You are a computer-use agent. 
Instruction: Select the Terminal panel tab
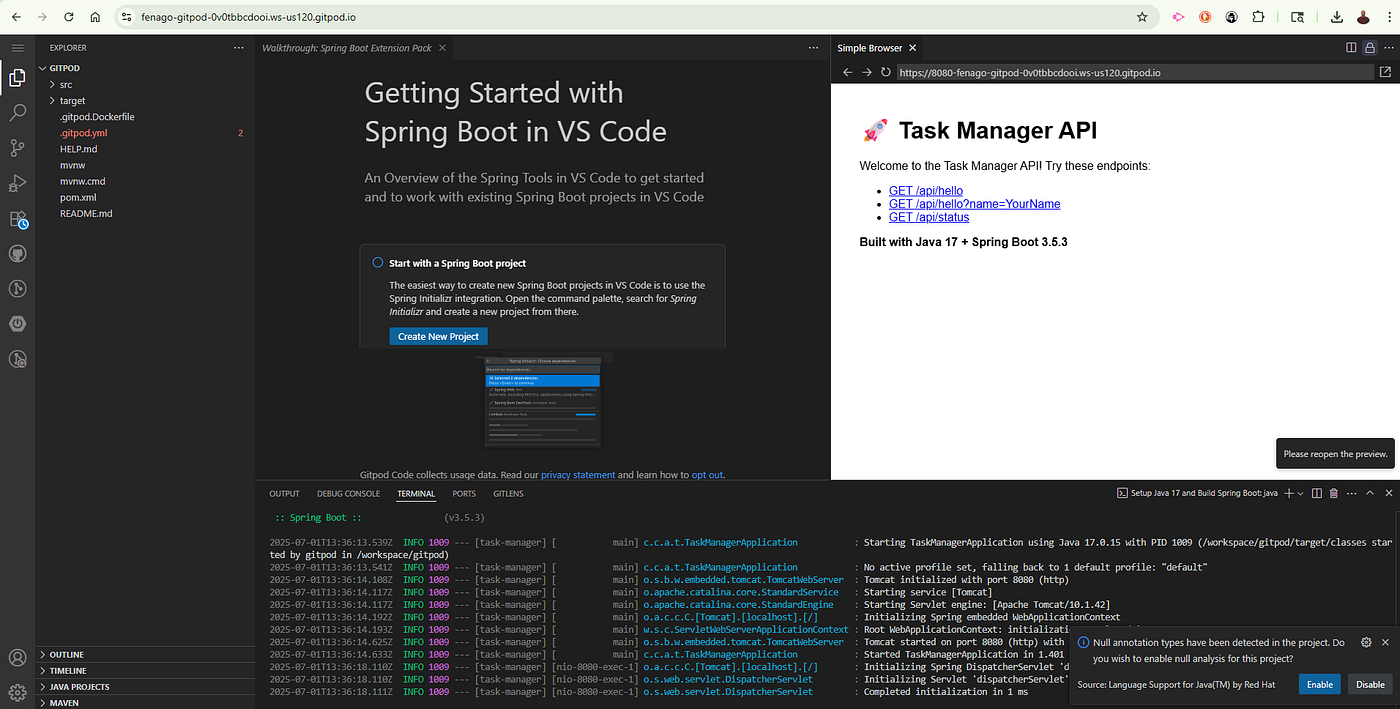click(416, 493)
